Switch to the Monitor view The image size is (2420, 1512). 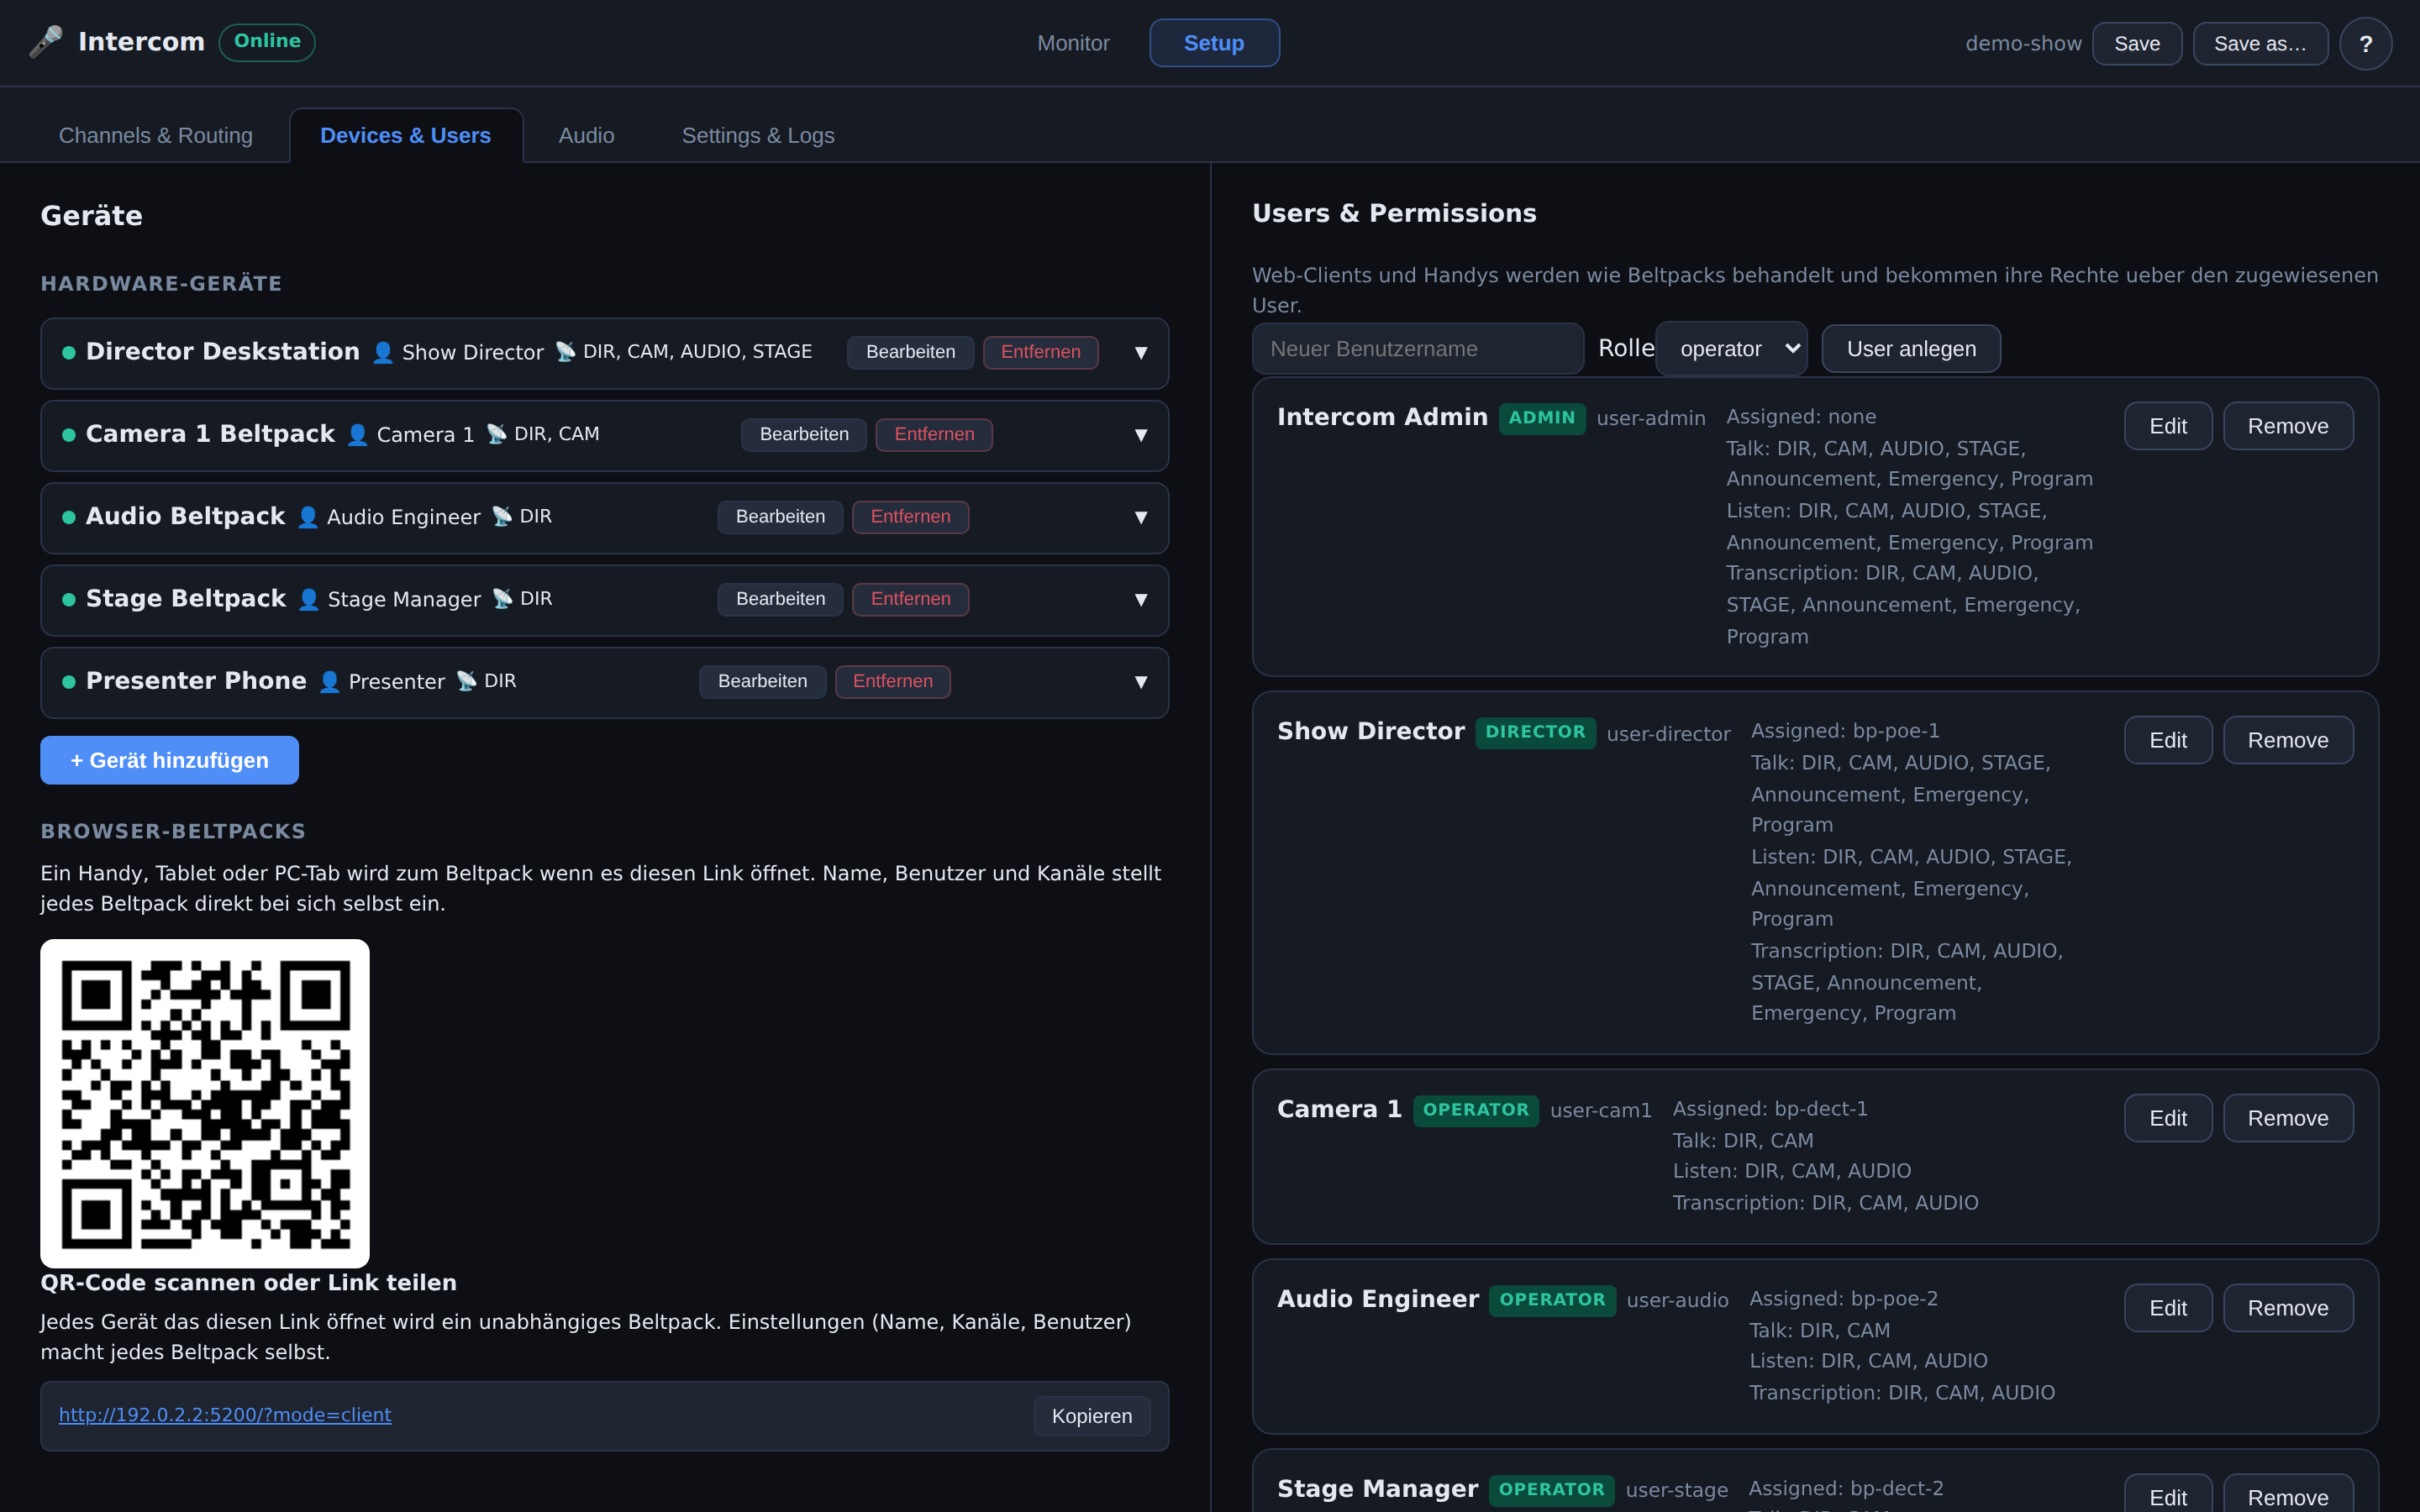pyautogui.click(x=1073, y=43)
